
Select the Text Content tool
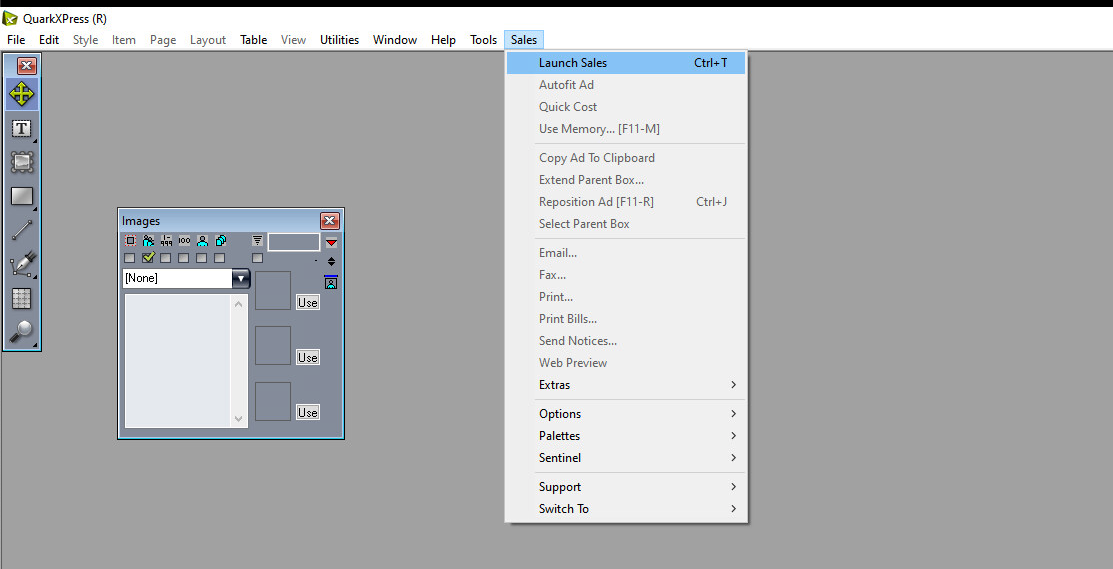pos(22,128)
